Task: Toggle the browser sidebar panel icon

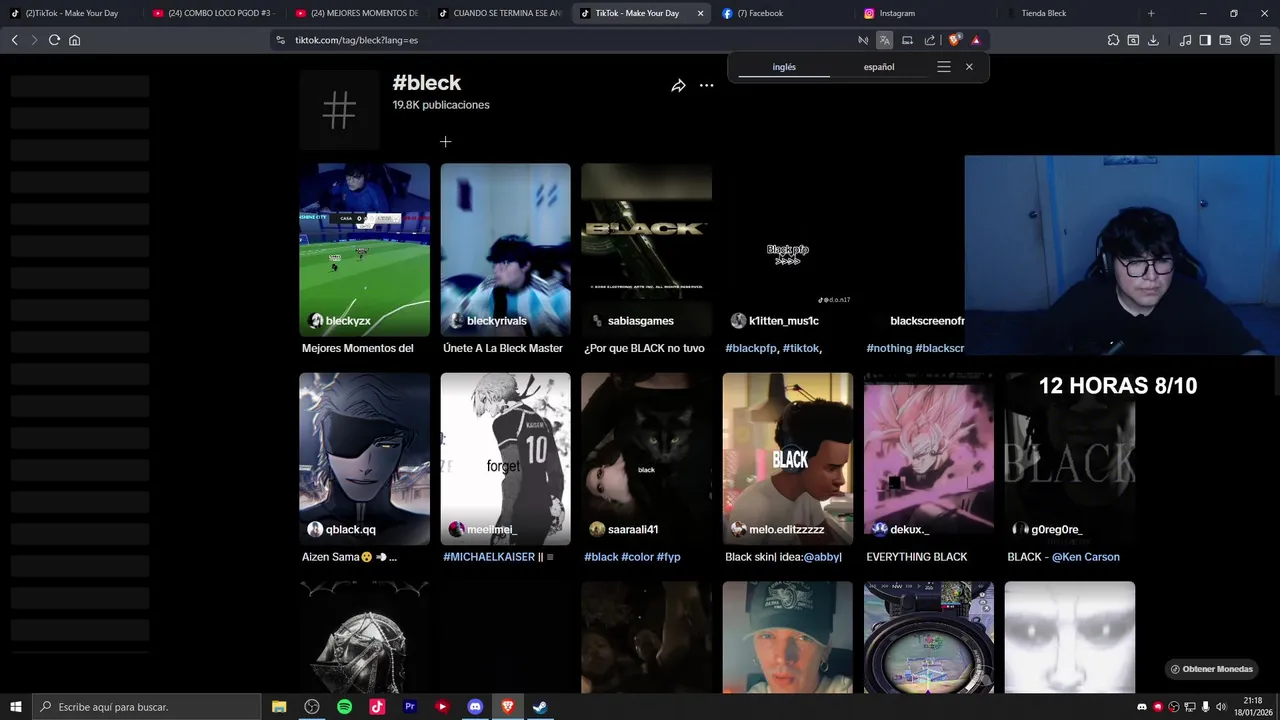Action: [x=1205, y=40]
